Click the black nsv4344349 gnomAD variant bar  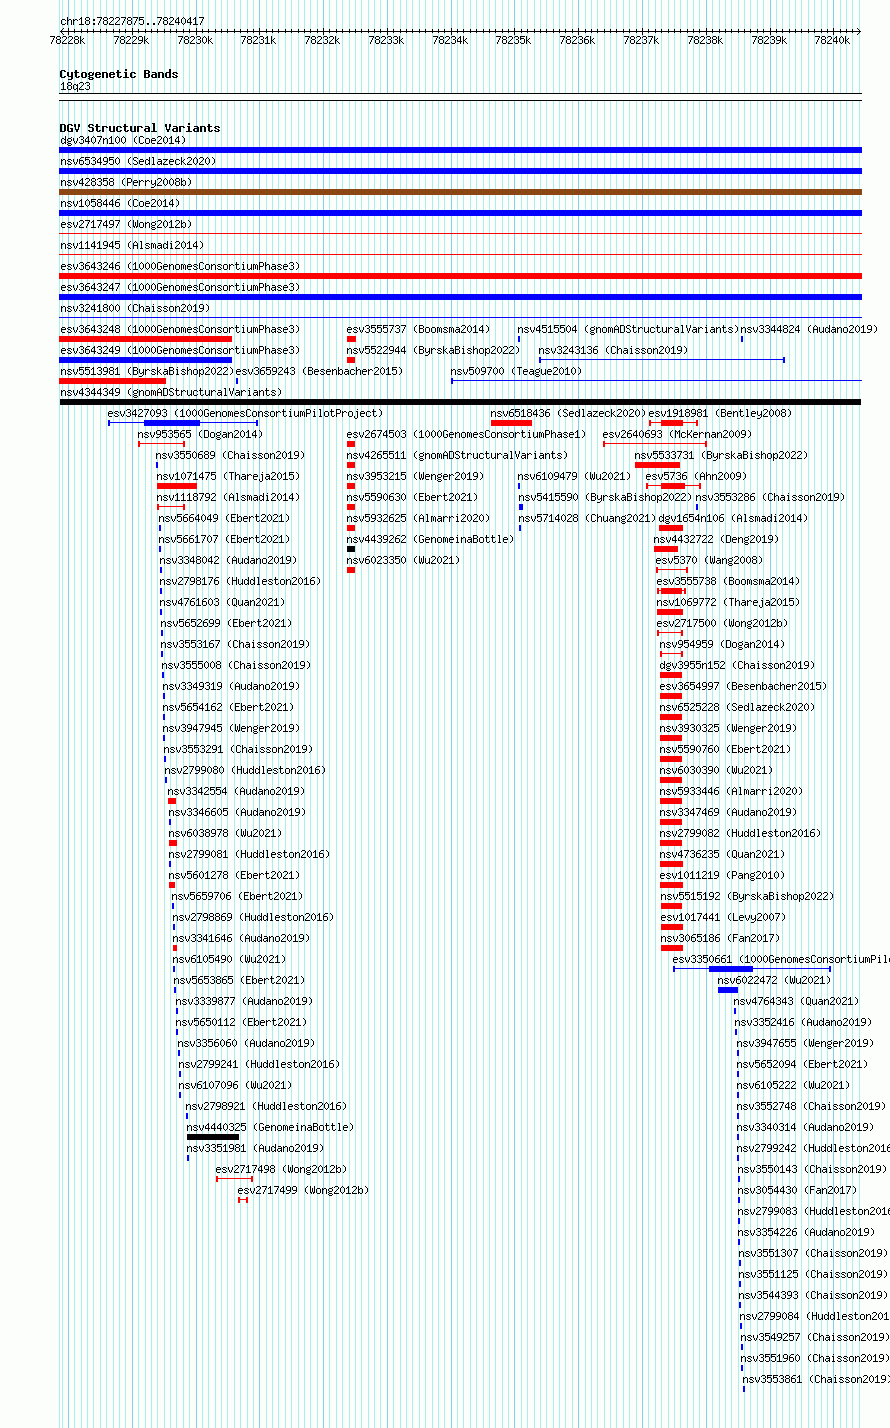(x=460, y=402)
